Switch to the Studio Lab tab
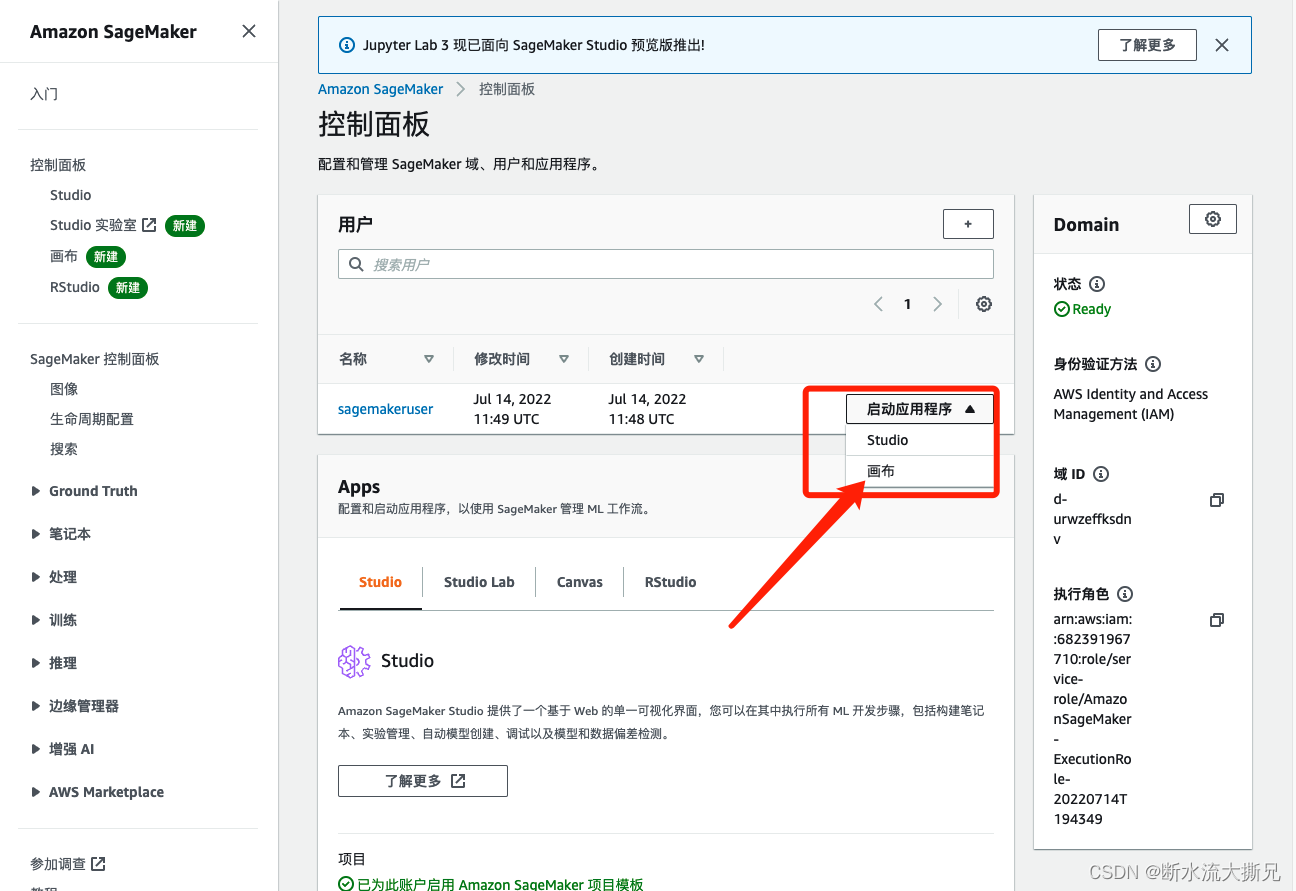The image size is (1296, 891). (479, 582)
